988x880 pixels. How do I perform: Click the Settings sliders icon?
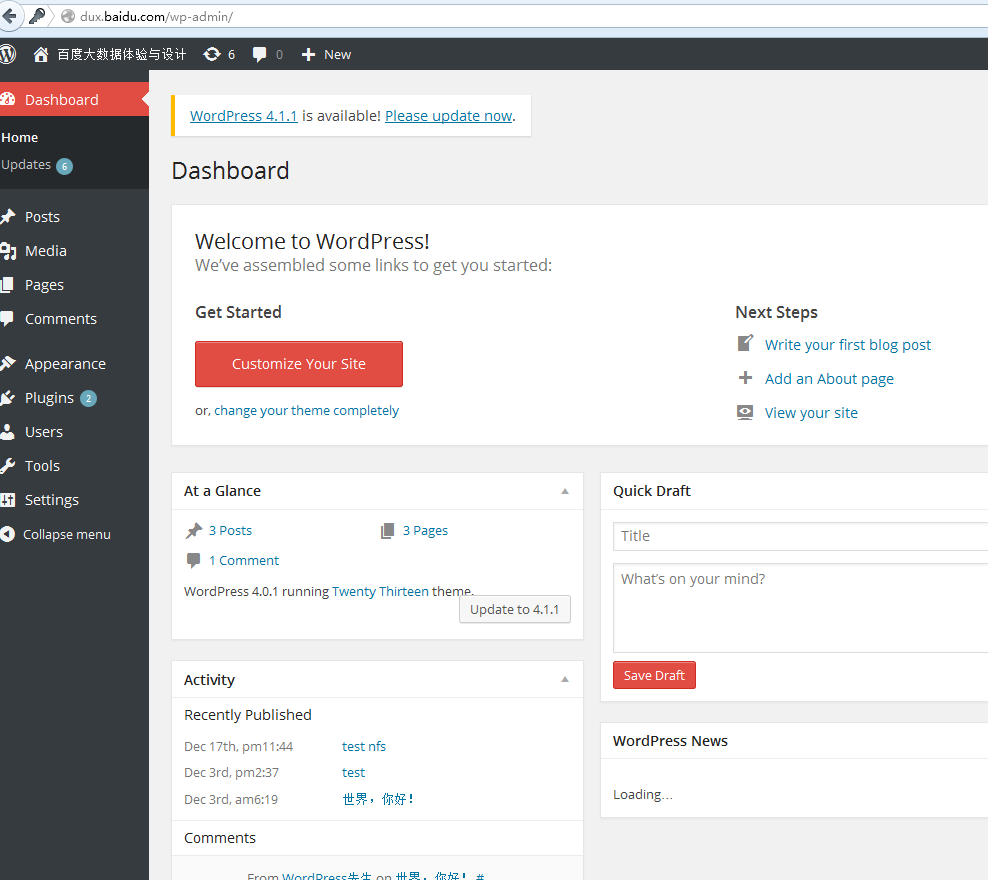(8, 500)
